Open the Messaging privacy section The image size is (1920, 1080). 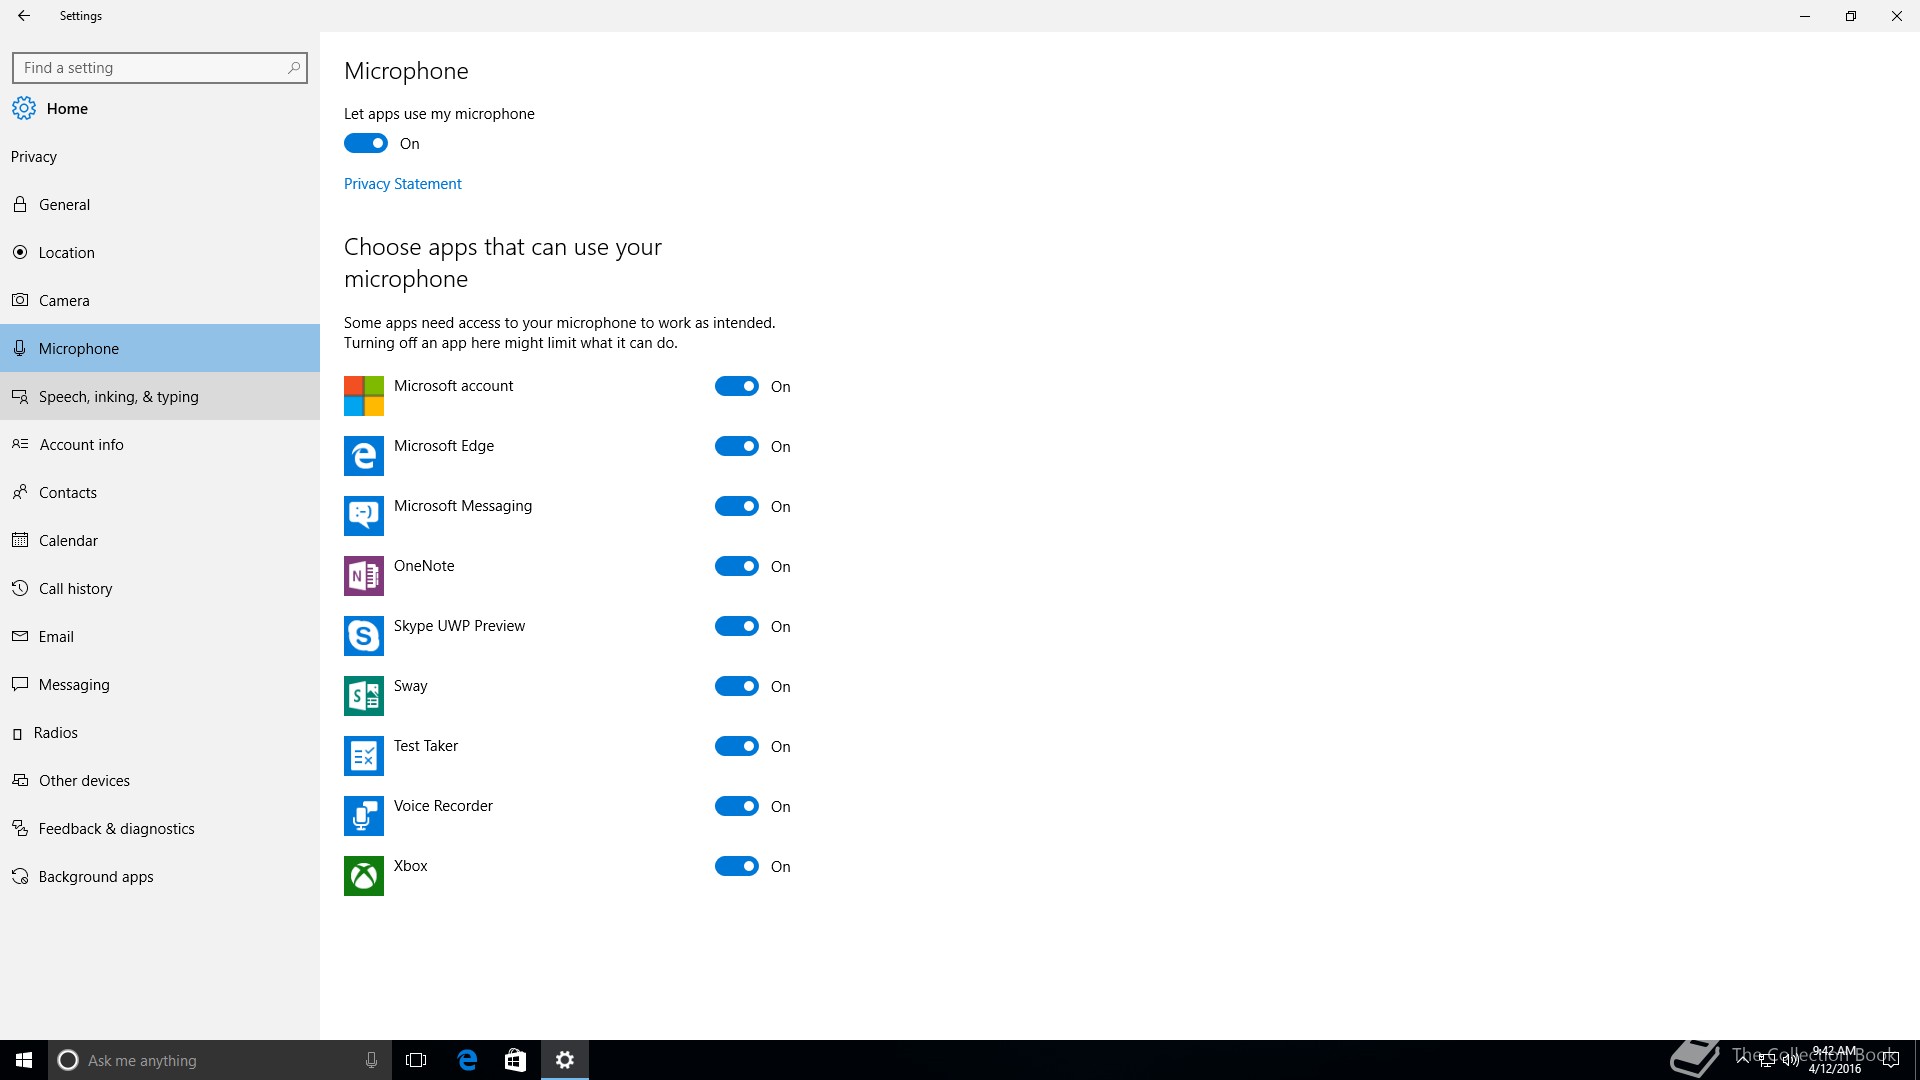click(160, 684)
